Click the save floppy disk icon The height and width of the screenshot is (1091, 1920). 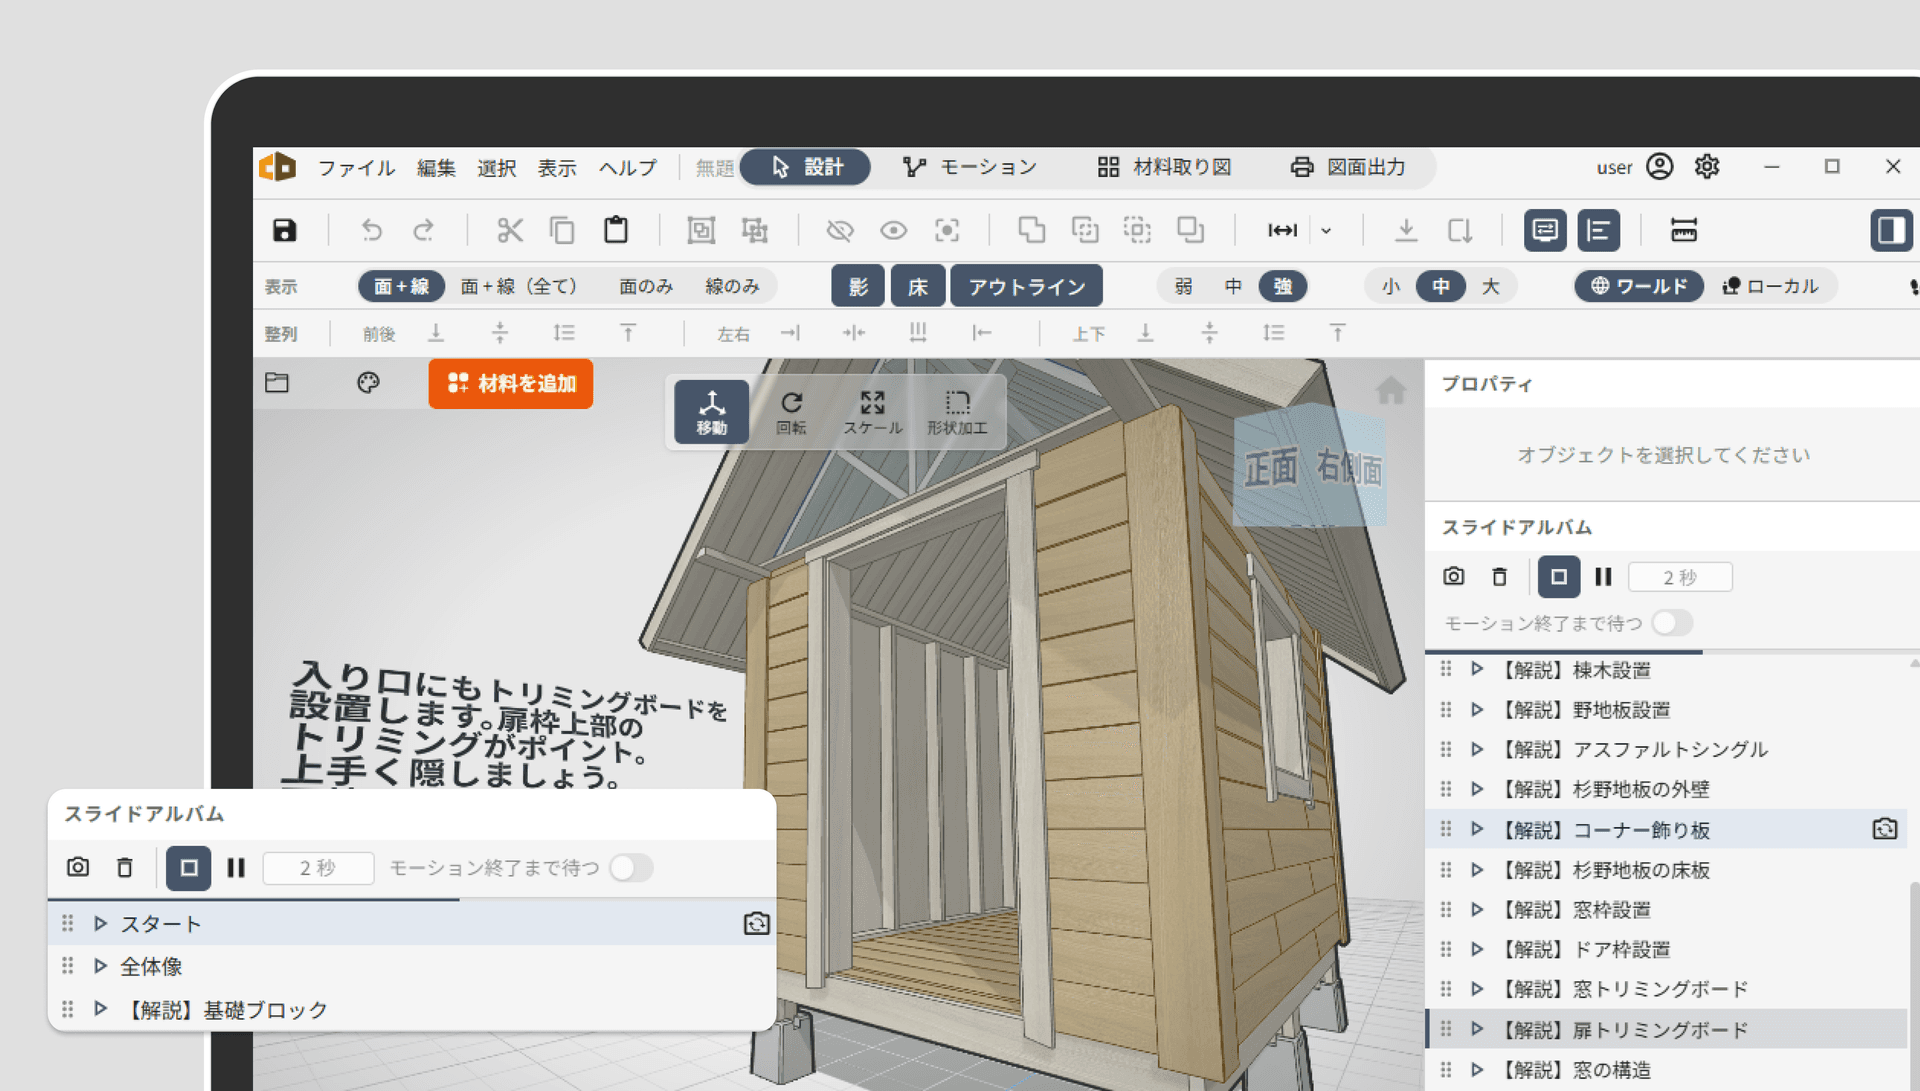click(285, 230)
